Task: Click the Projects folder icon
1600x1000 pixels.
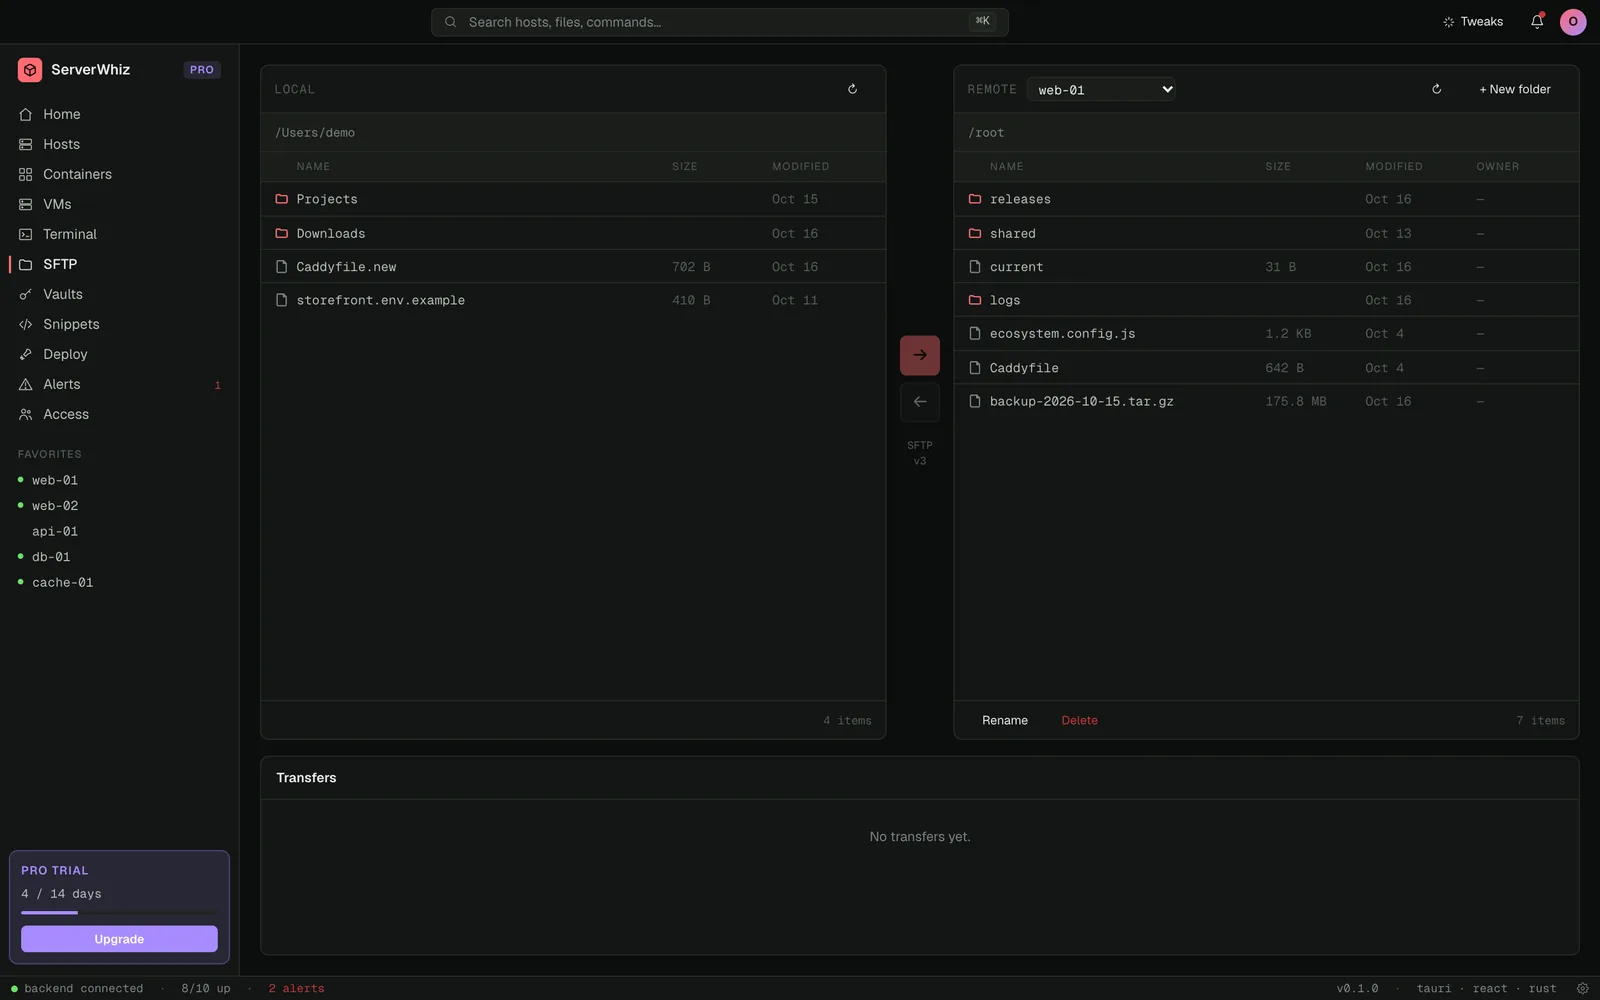Action: [x=282, y=199]
